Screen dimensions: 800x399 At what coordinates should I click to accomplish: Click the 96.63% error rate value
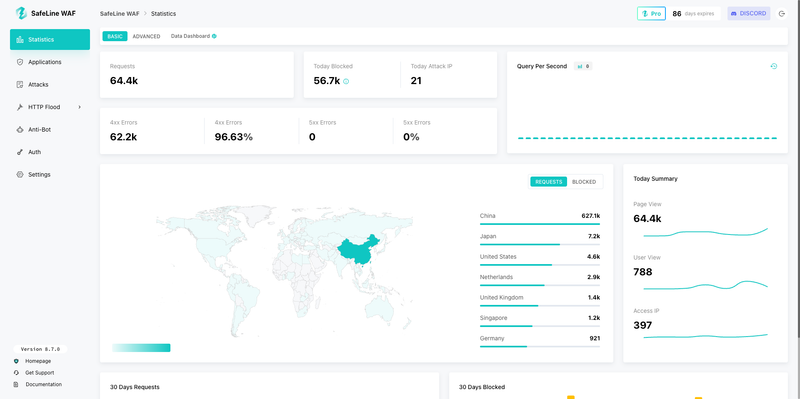(234, 137)
